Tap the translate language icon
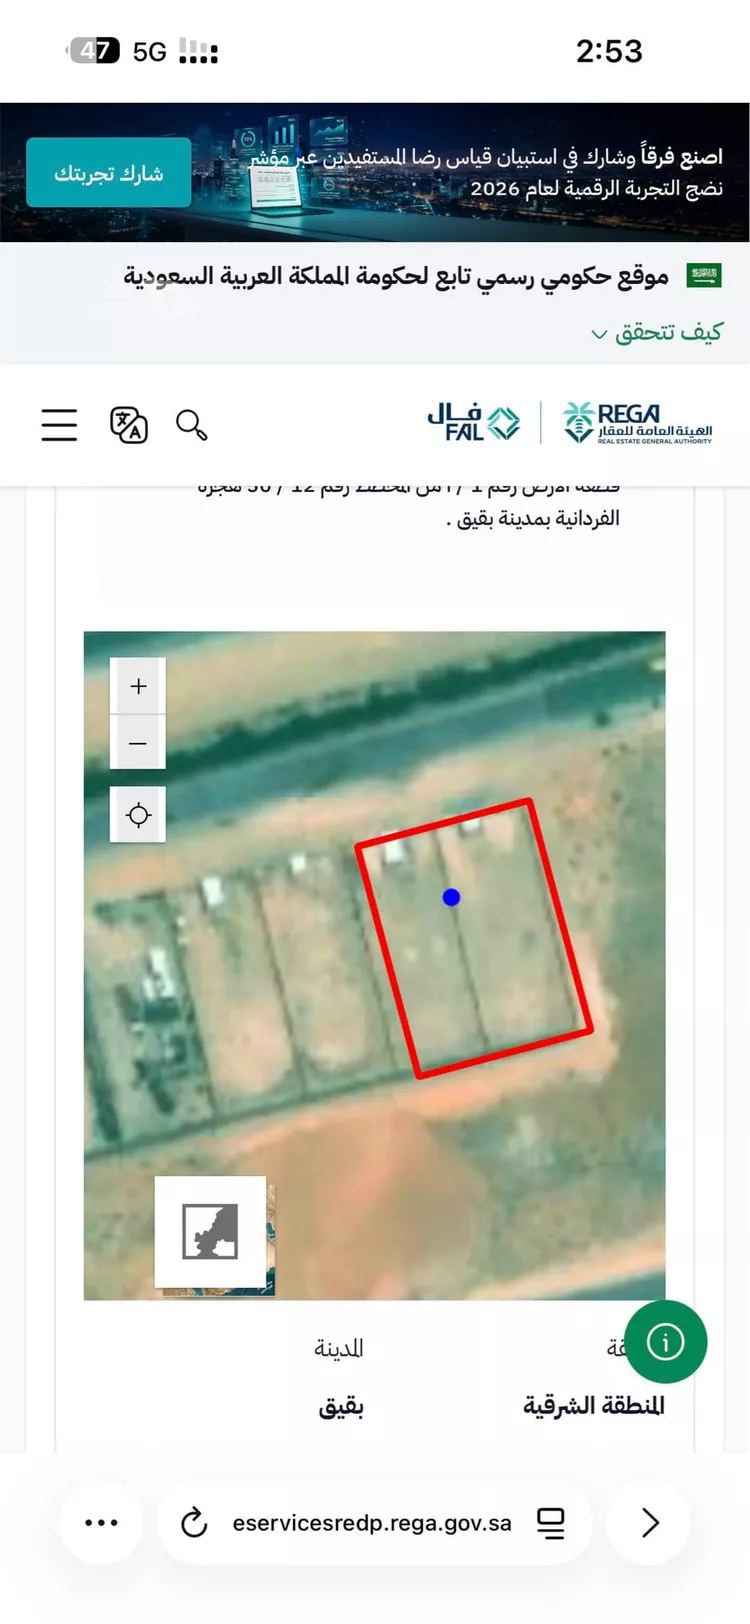750x1624 pixels. 129,425
